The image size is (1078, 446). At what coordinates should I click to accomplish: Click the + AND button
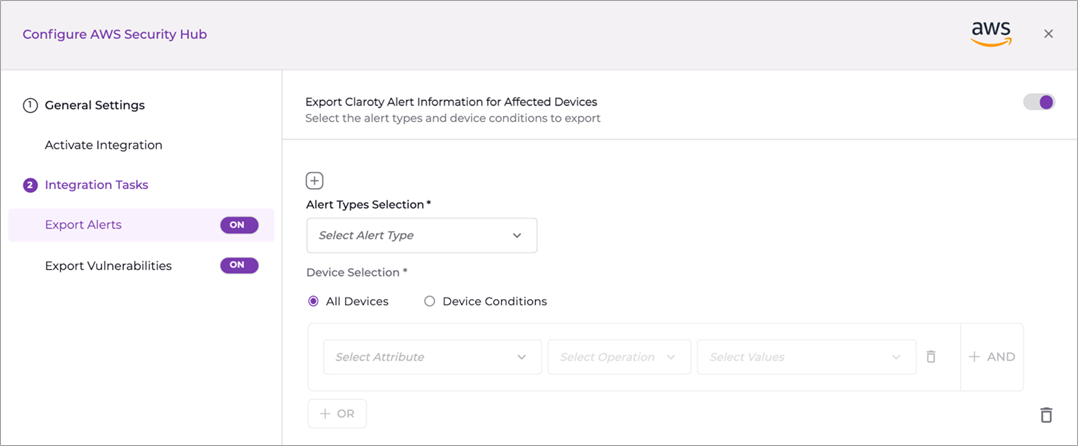tap(992, 357)
